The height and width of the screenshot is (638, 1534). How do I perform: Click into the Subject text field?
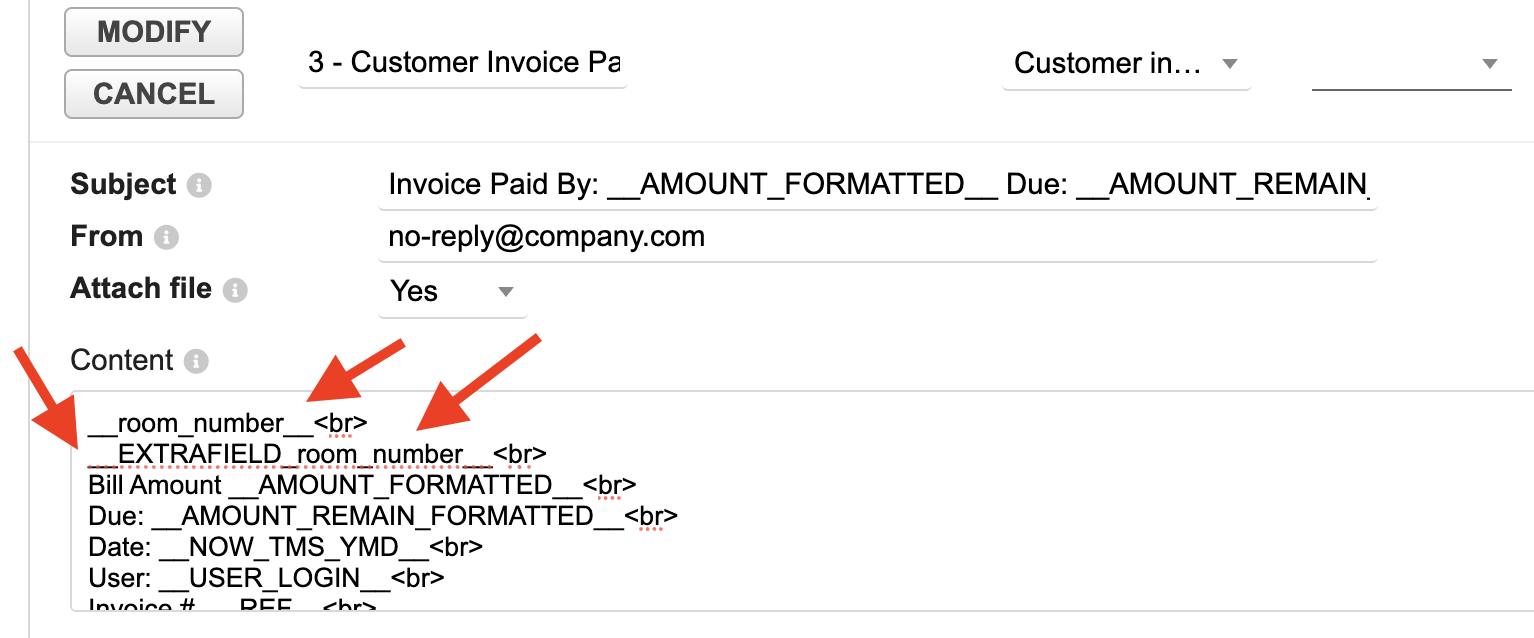click(x=876, y=185)
